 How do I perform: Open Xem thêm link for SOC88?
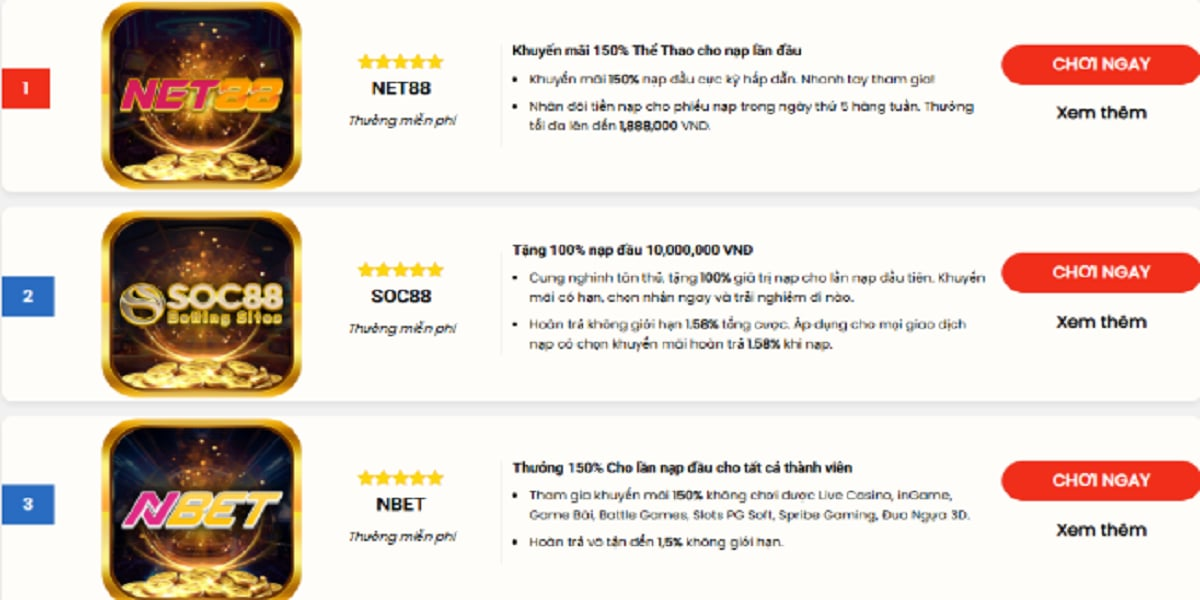tap(1101, 322)
